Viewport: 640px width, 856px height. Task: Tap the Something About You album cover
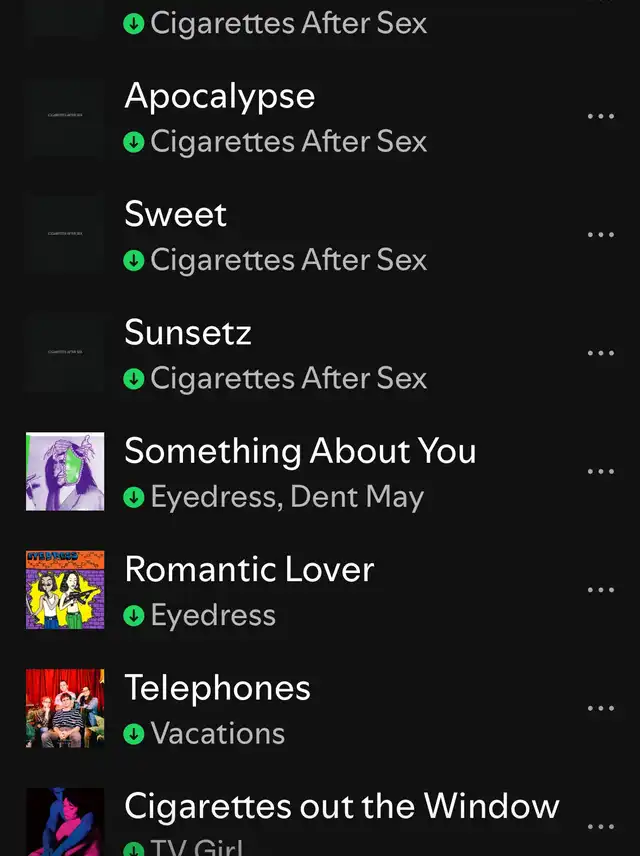[65, 471]
